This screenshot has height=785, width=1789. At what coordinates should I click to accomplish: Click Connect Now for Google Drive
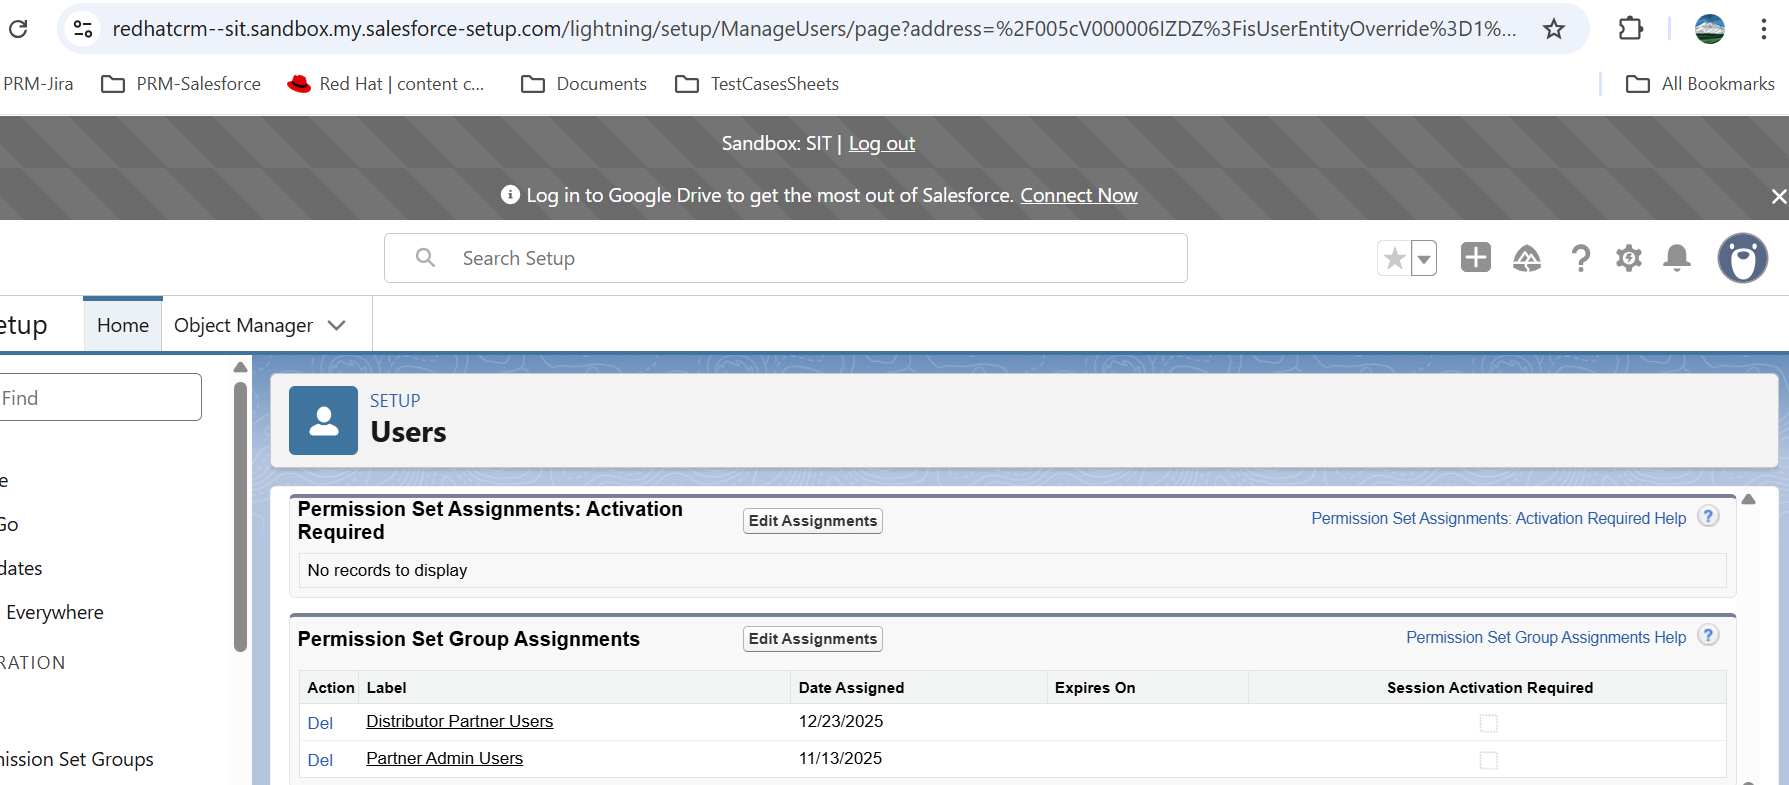pos(1079,195)
